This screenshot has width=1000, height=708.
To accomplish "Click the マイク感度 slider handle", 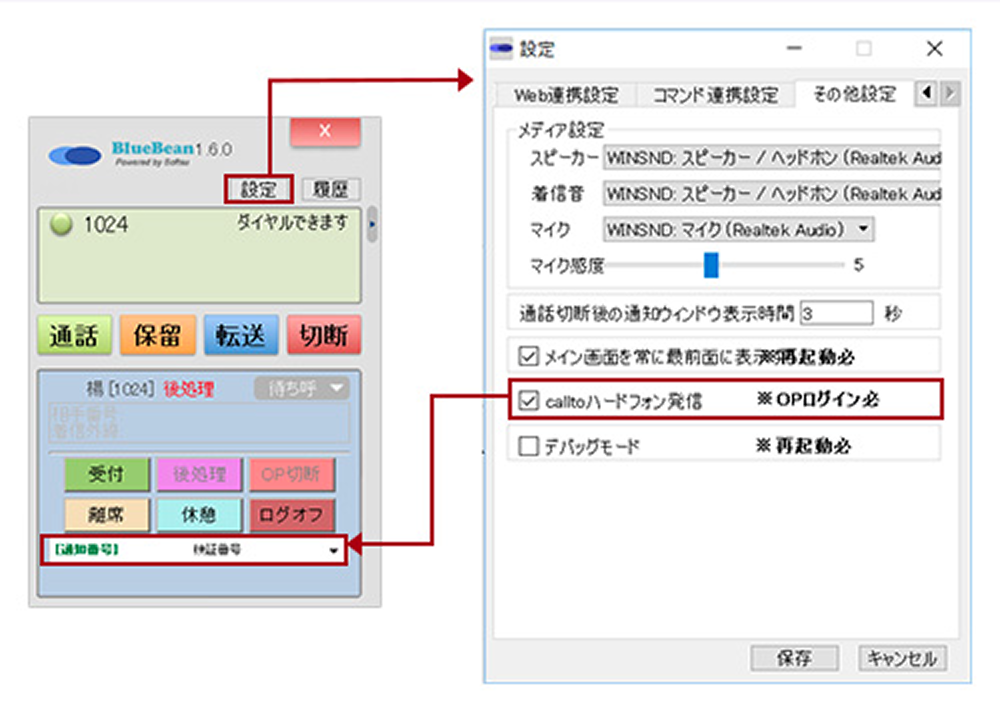I will [x=711, y=265].
